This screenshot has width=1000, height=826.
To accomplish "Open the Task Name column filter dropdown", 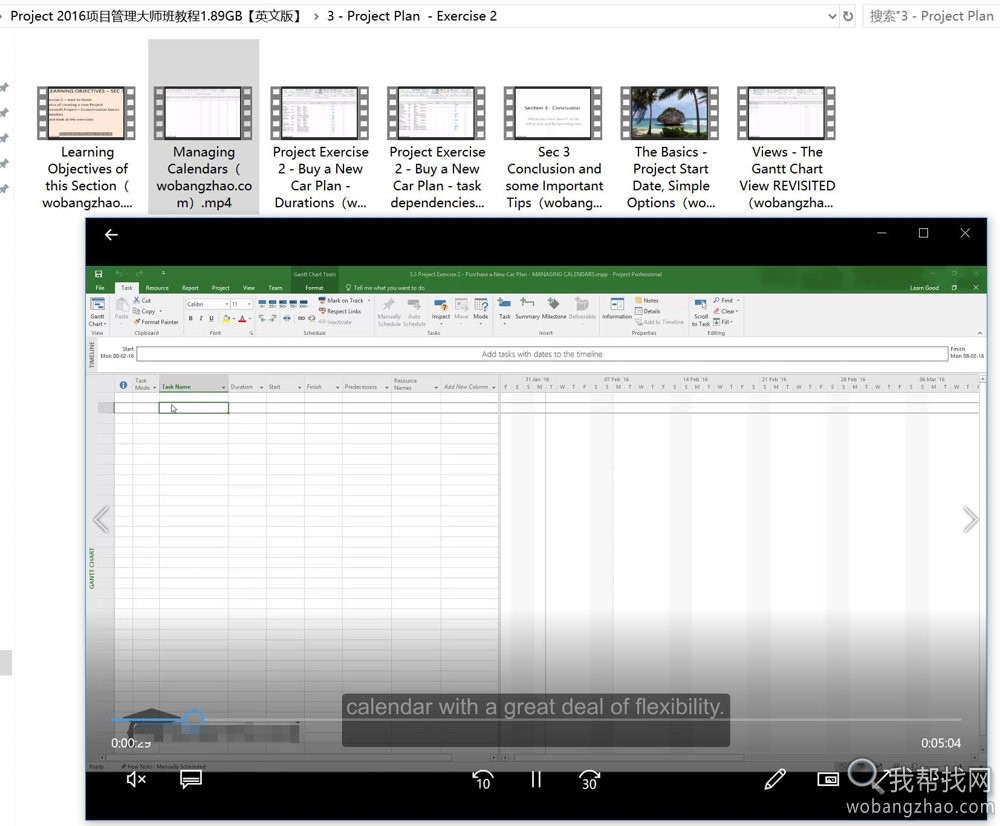I will (223, 387).
